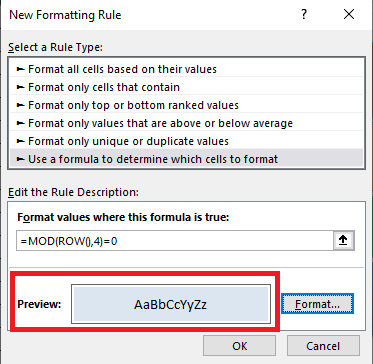Close the New Formatting Rule dialog
373x364 pixels.
[x=349, y=15]
